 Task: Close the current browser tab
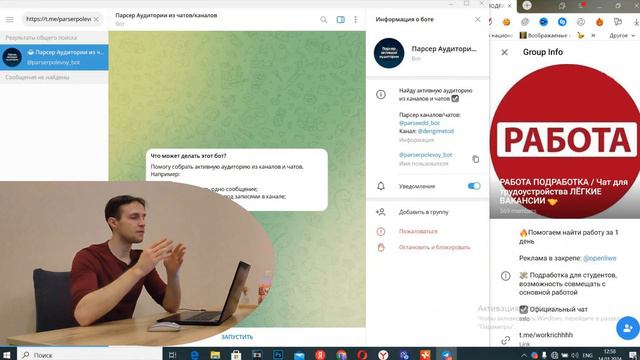click(509, 6)
